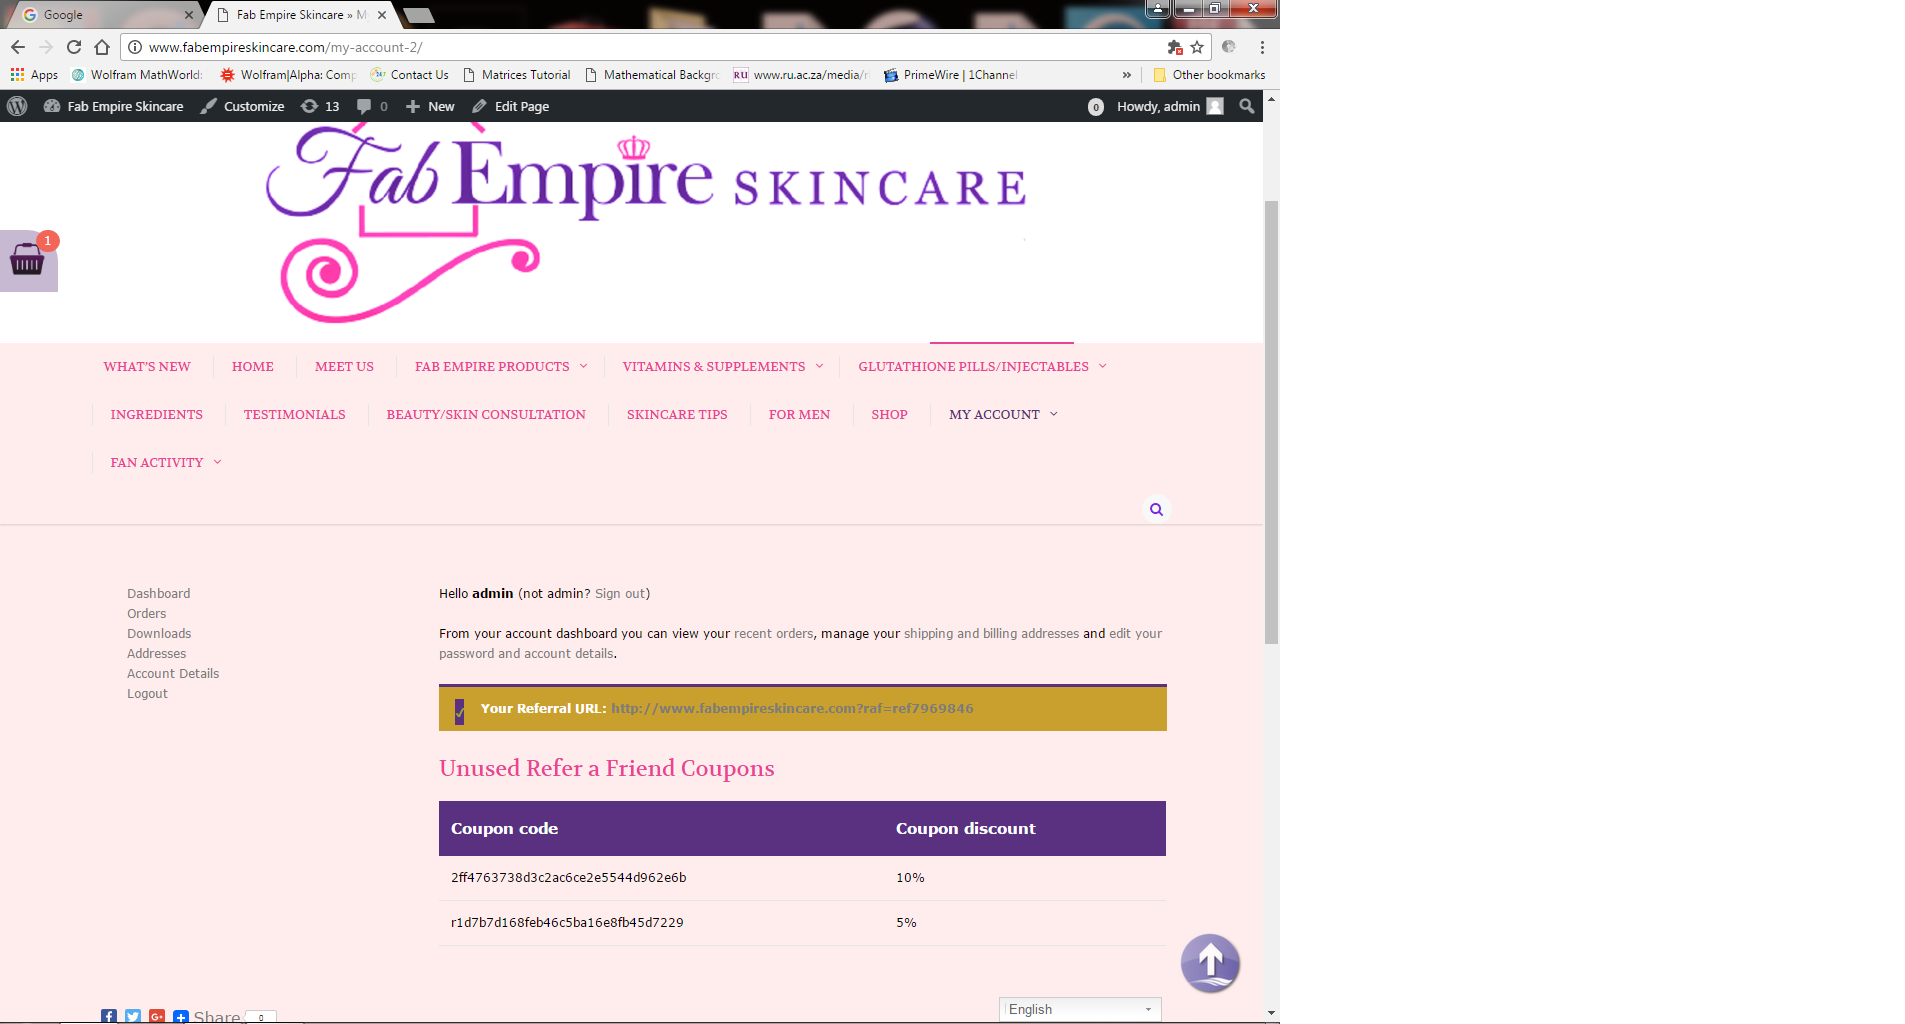The image size is (1905, 1024).
Task: Click Customize in the admin bar
Action: pos(242,106)
